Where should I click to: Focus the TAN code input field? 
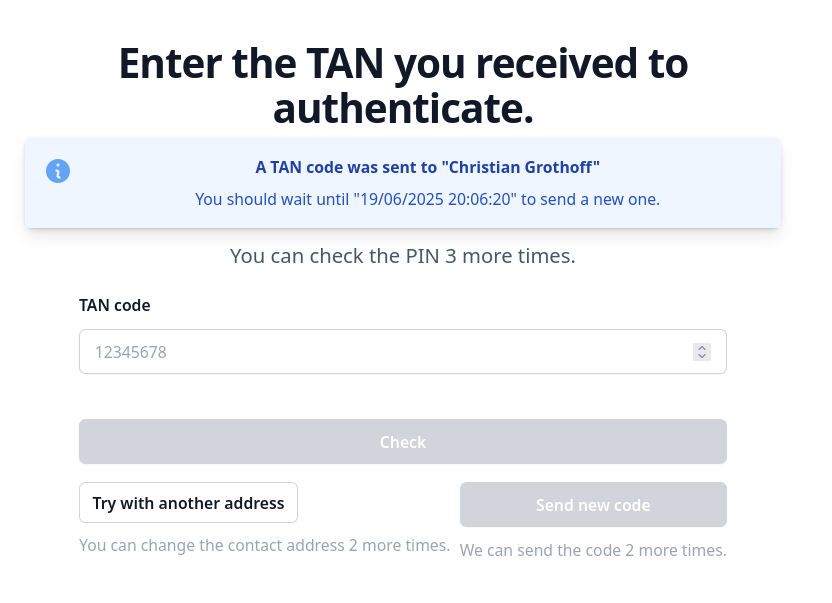tap(380, 352)
